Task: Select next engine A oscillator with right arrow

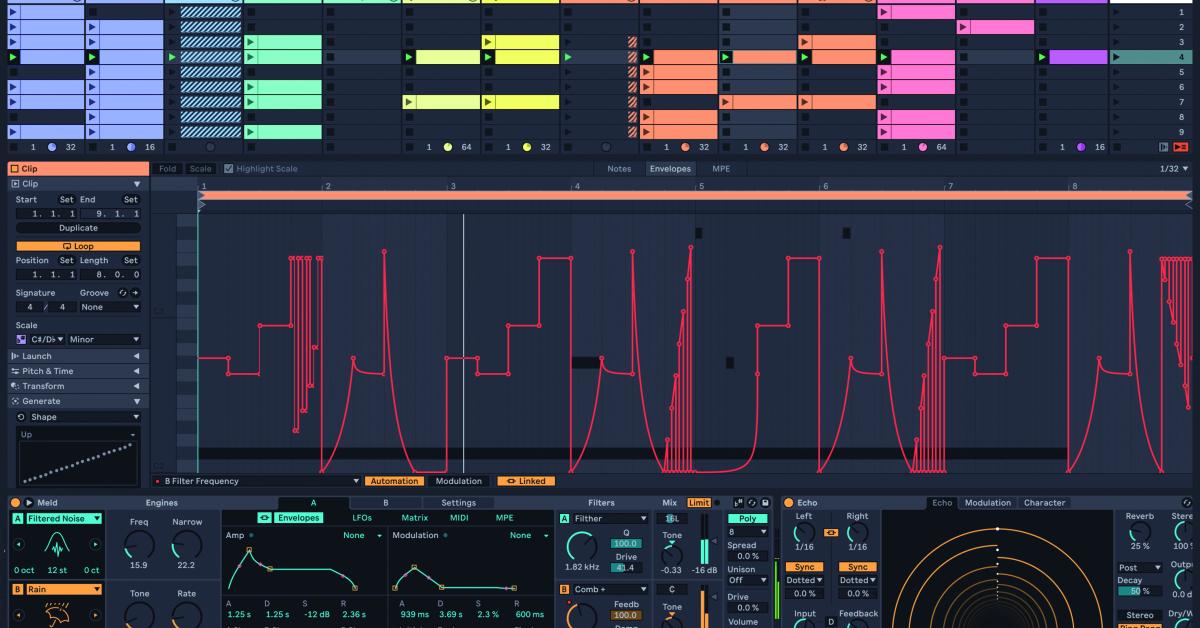Action: point(95,545)
